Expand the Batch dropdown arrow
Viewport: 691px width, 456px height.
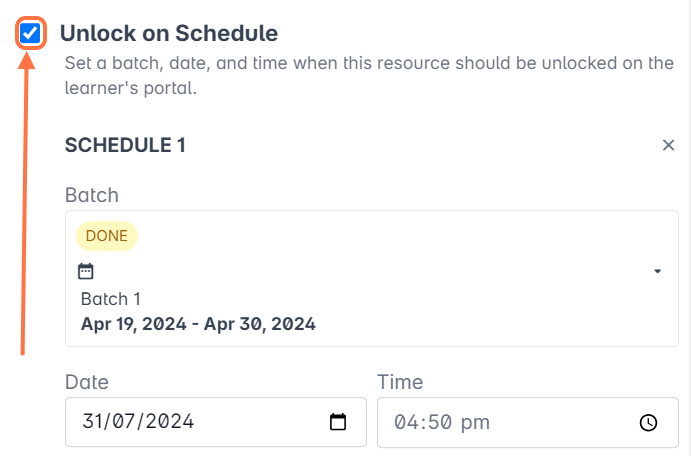(x=658, y=271)
